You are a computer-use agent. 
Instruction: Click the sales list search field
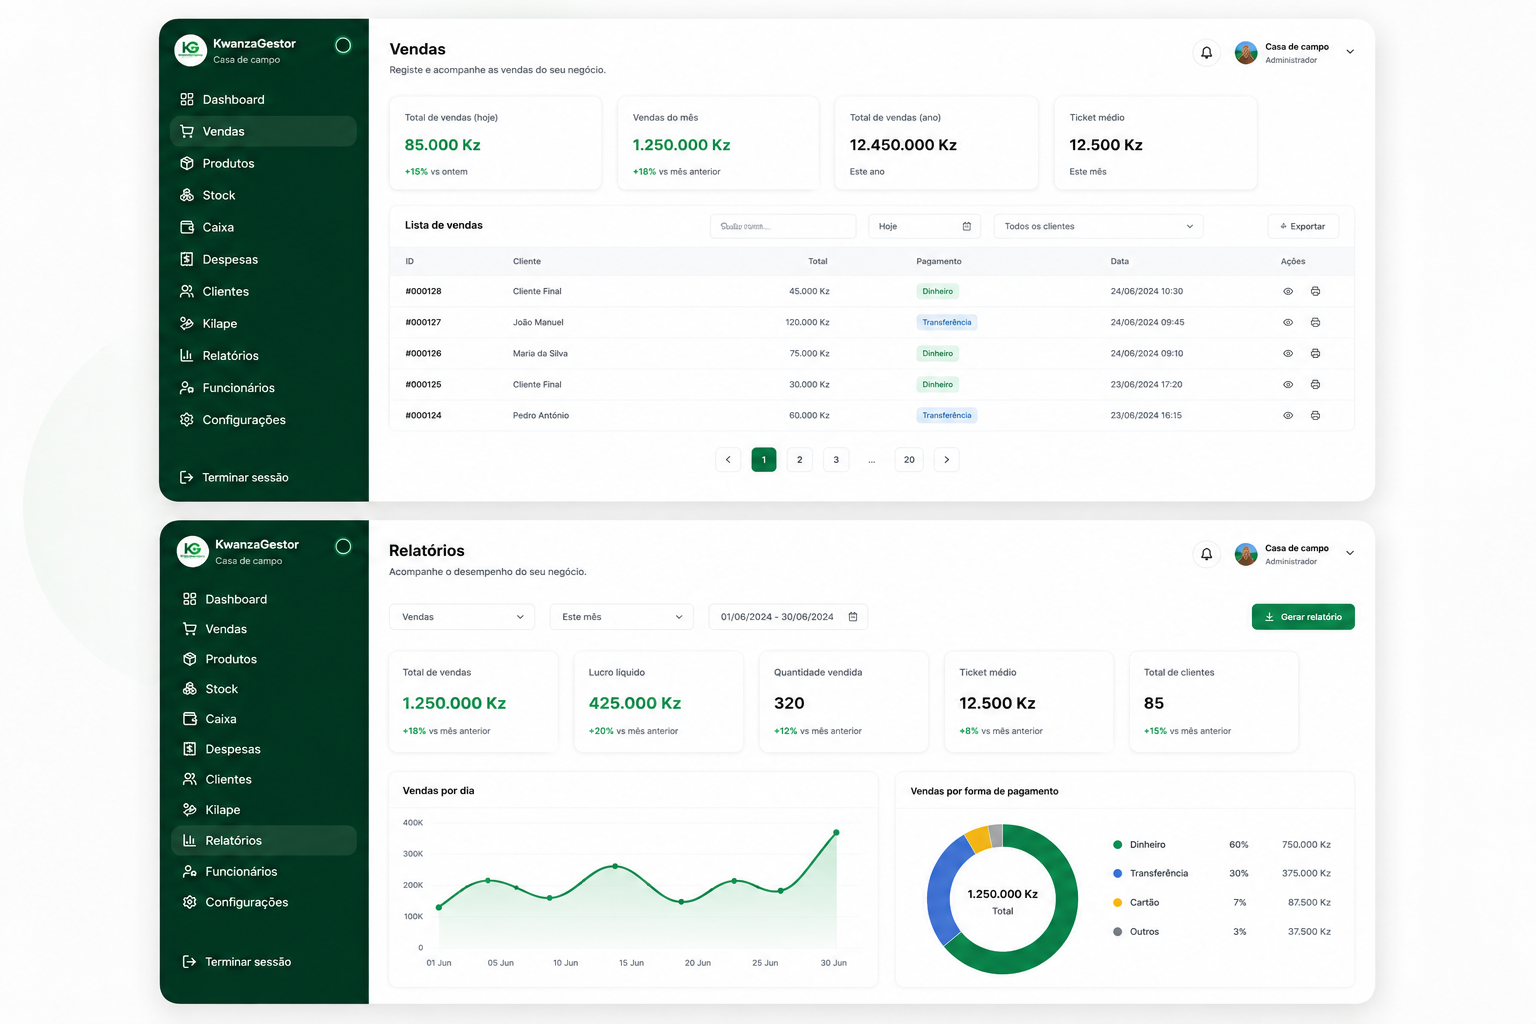pos(783,226)
